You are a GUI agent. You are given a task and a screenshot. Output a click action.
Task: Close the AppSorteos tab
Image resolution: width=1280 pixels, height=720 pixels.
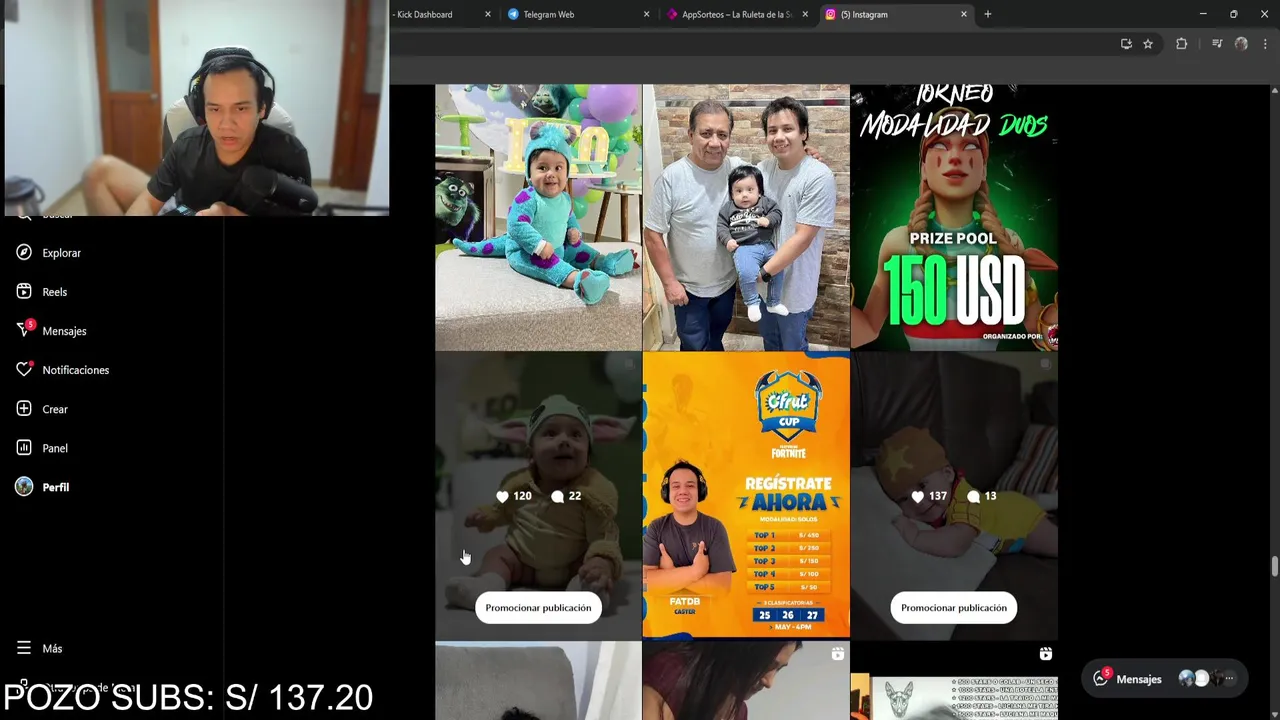point(805,14)
